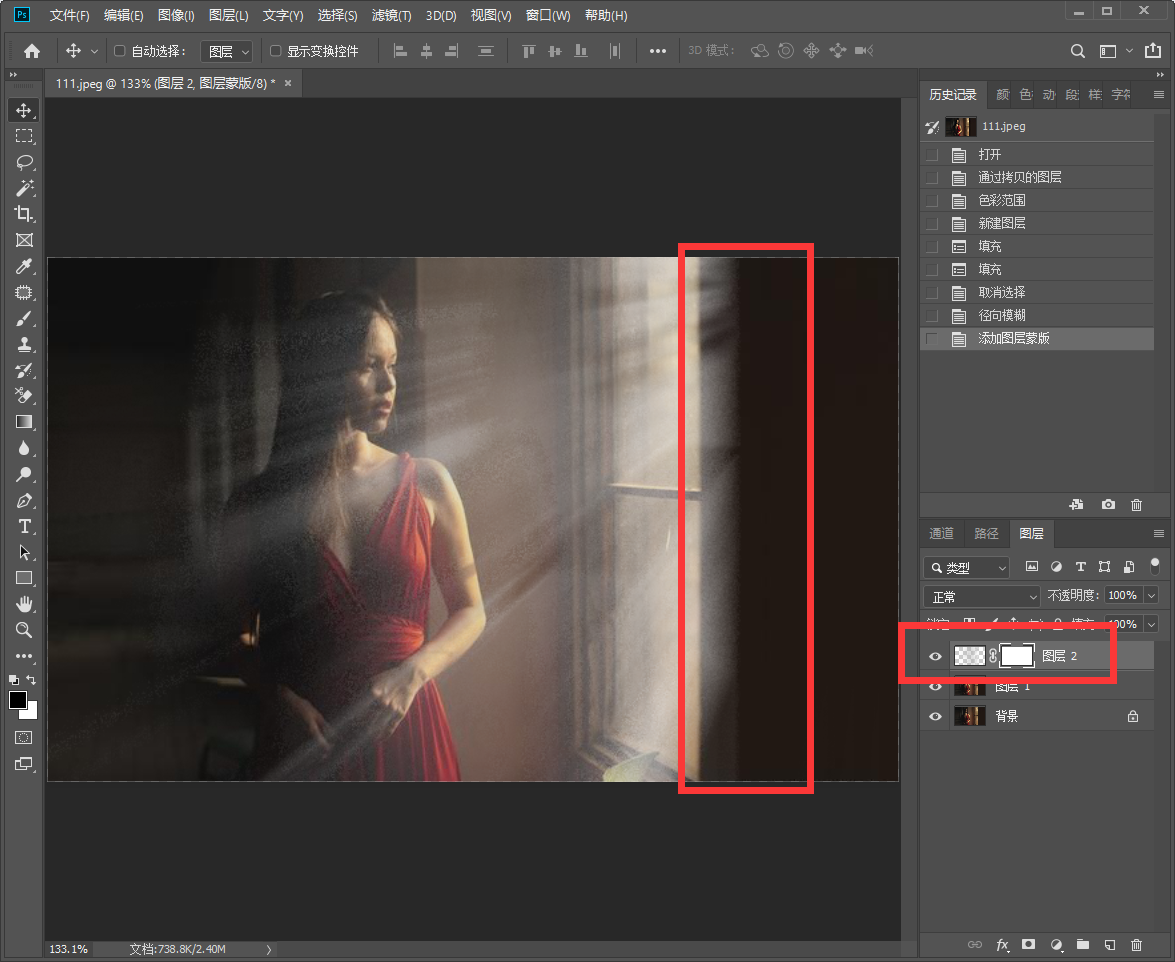
Task: Select the Rectangular Marquee tool
Action: pos(24,136)
